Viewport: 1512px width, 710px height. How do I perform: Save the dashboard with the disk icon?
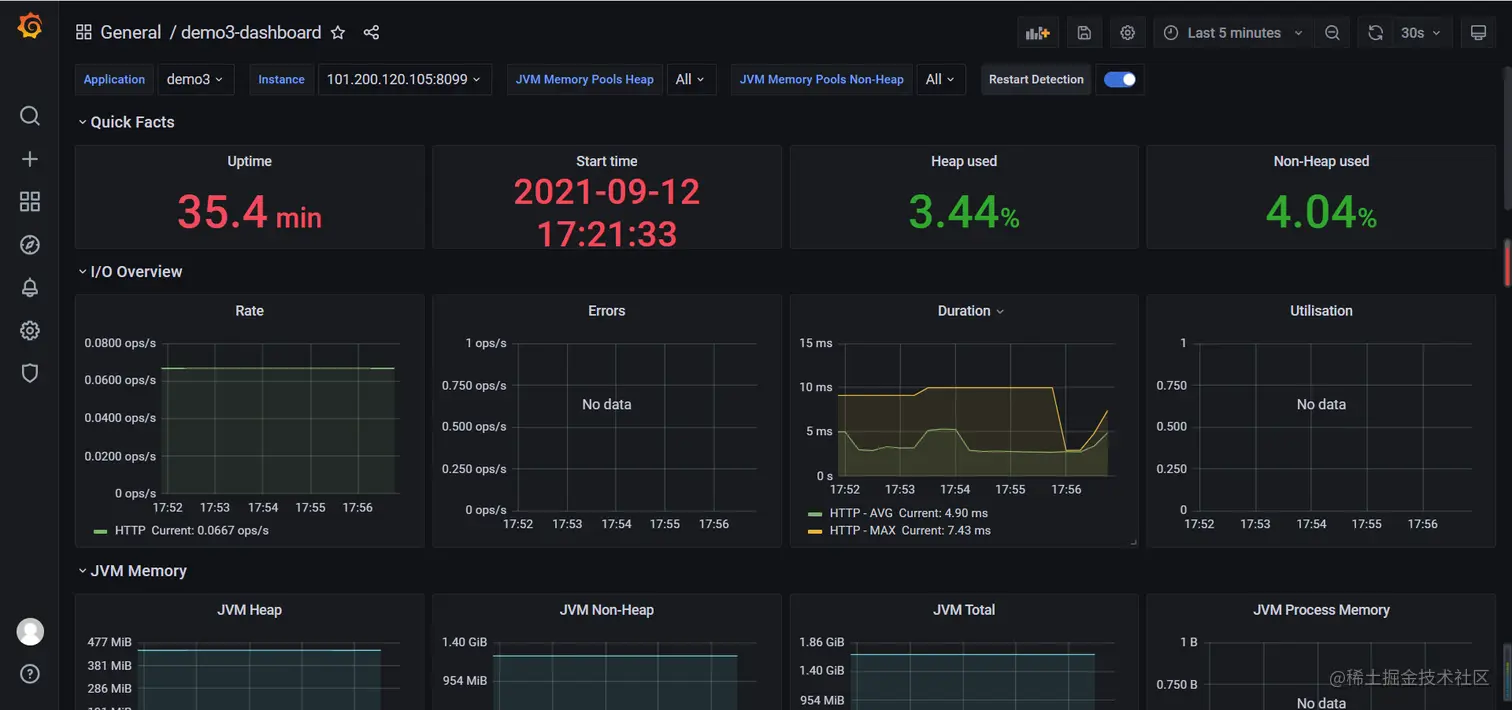coord(1084,33)
